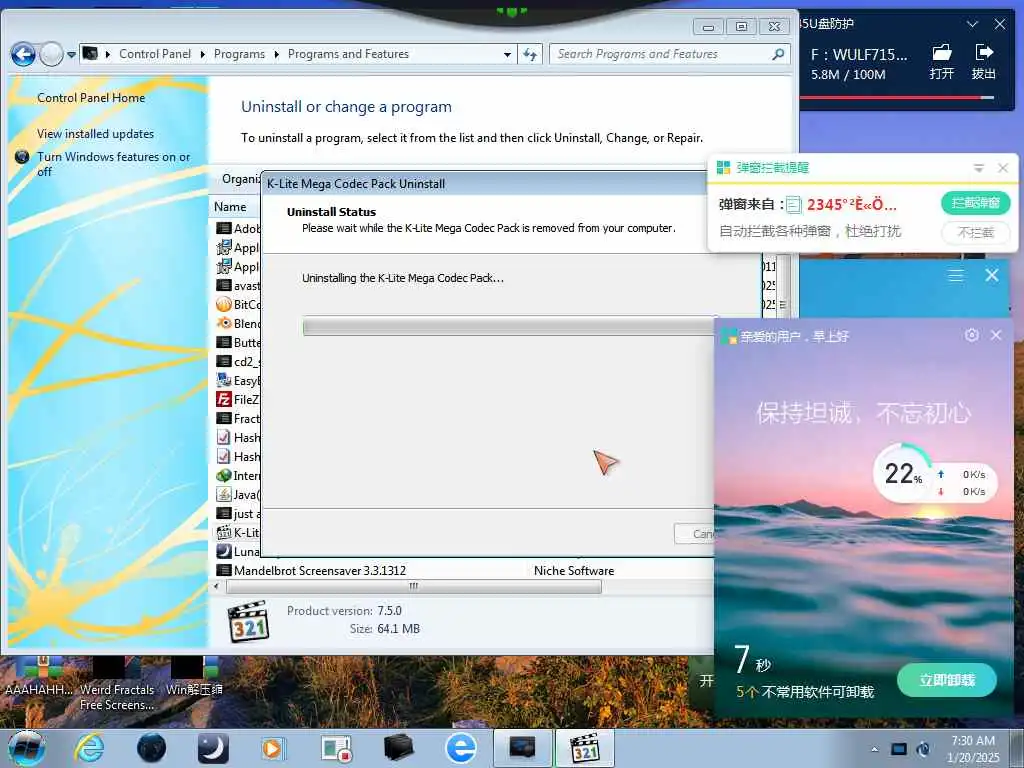The image size is (1024, 768).
Task: Click the K-Lite 321 icon in details pane
Action: pyautogui.click(x=248, y=621)
